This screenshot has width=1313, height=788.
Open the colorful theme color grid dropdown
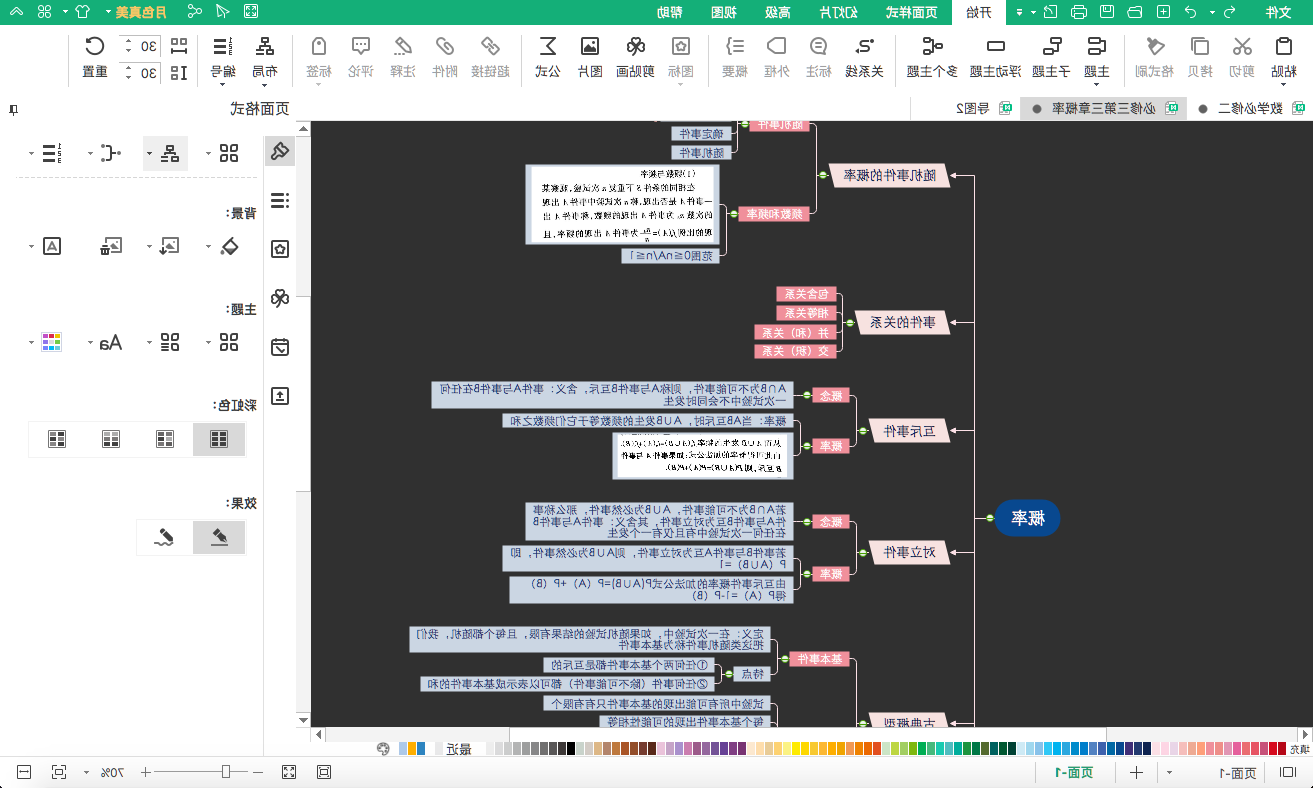pos(45,342)
